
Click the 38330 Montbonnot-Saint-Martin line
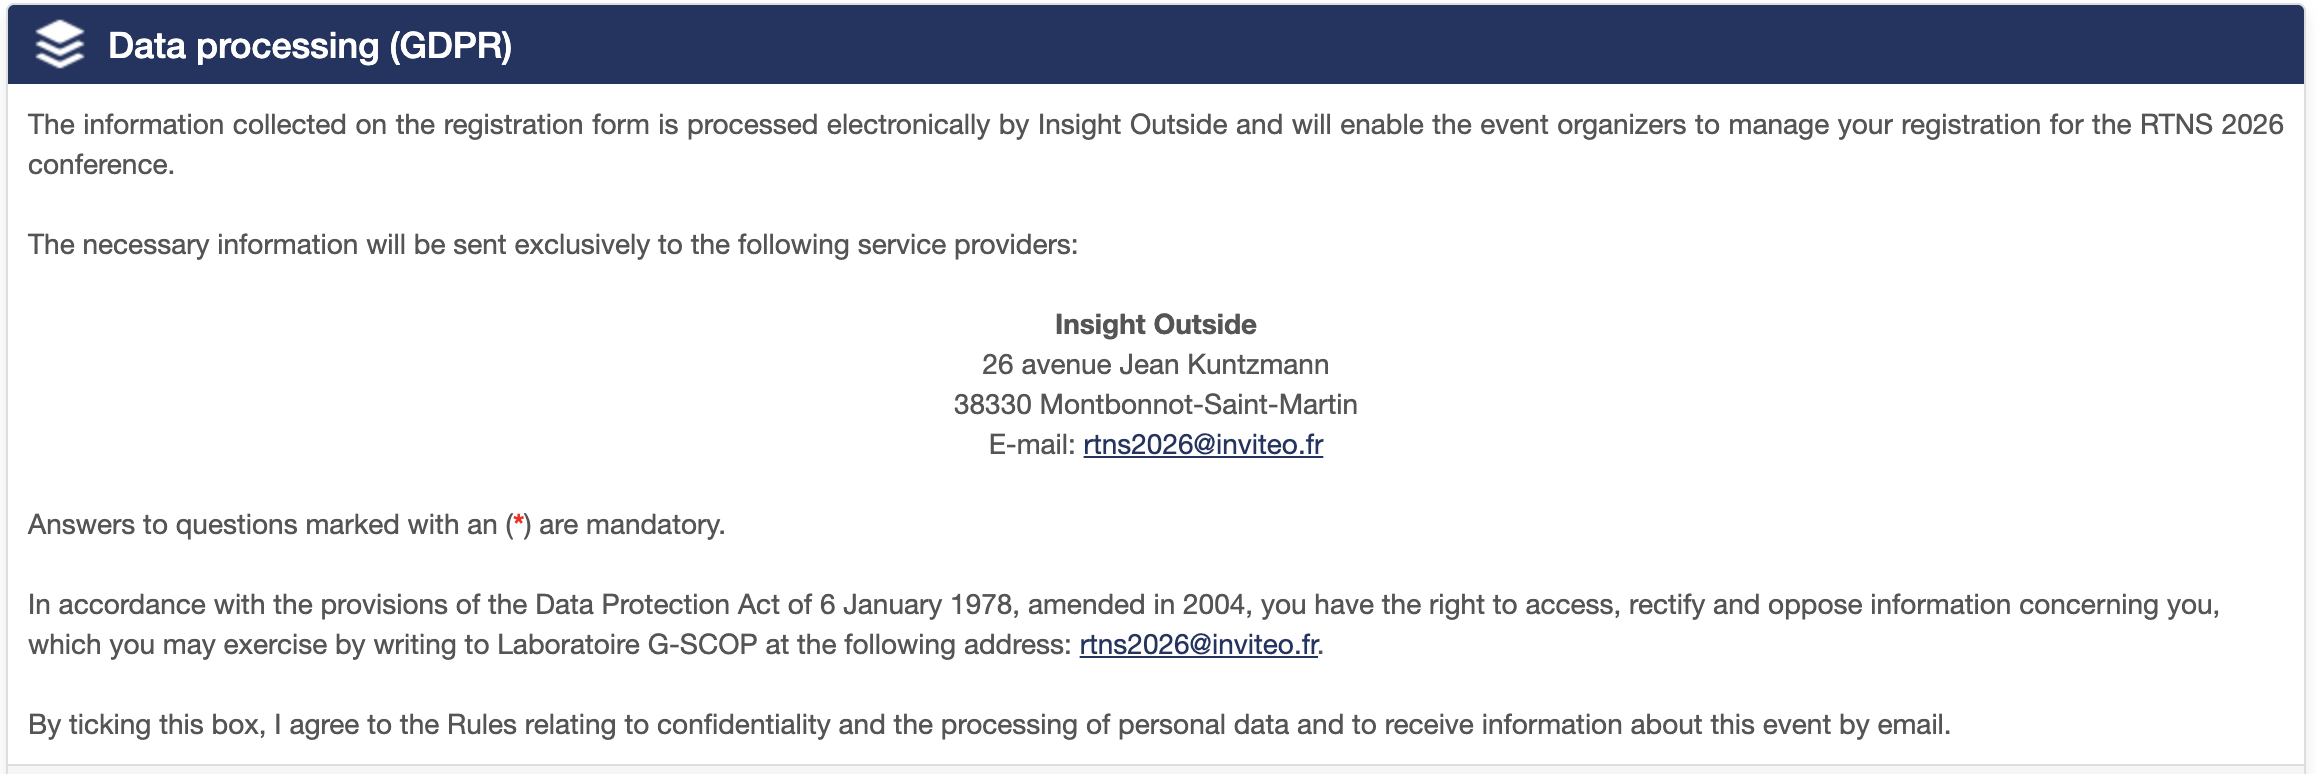[1156, 405]
